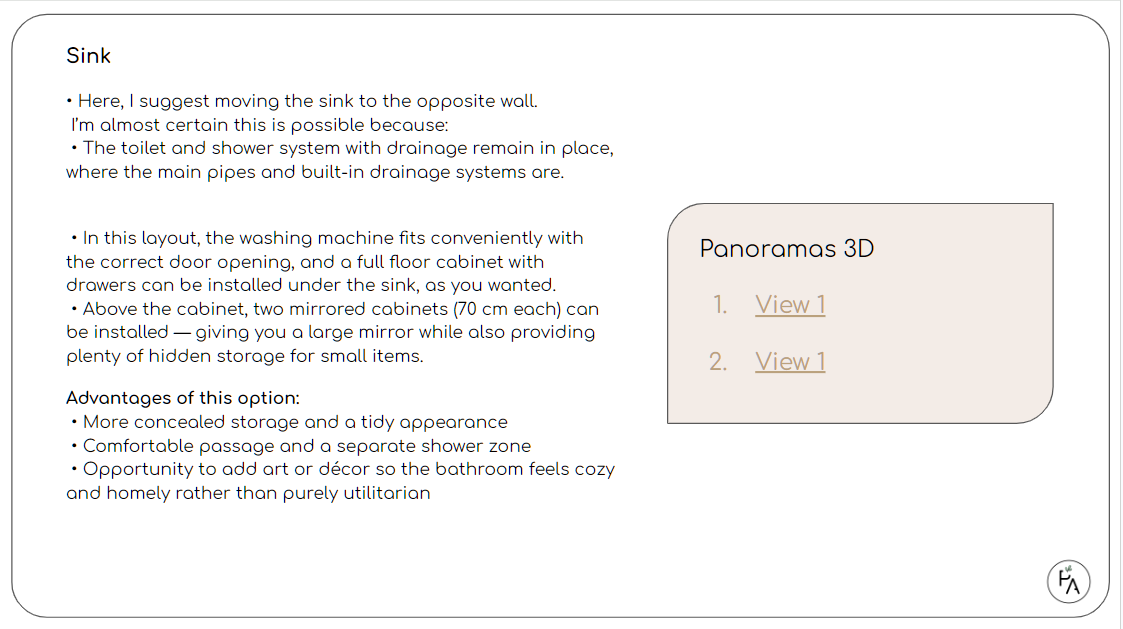Viewport: 1123px width, 629px height.
Task: Click the bullet 'Comfortable passage and a separate shower zone'
Action: click(306, 446)
